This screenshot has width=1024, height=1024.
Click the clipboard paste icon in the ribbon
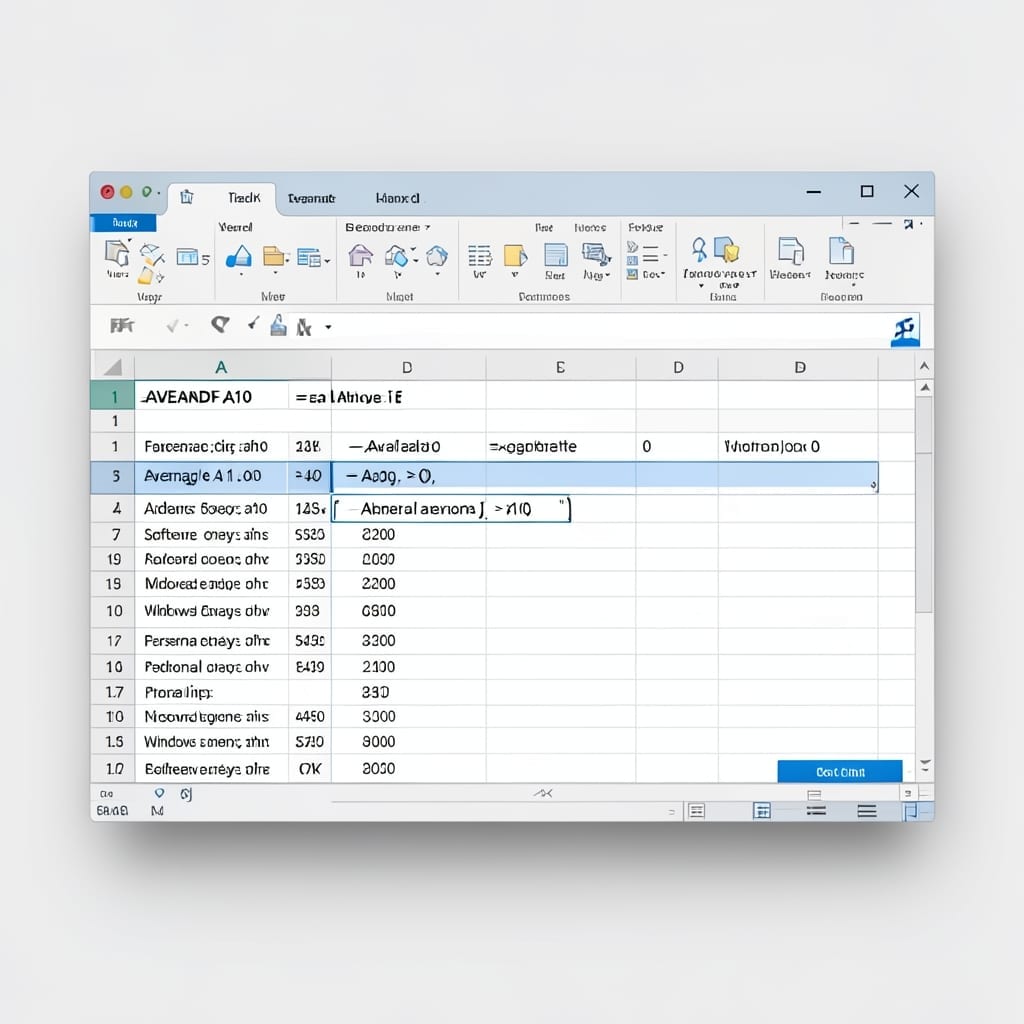point(117,253)
